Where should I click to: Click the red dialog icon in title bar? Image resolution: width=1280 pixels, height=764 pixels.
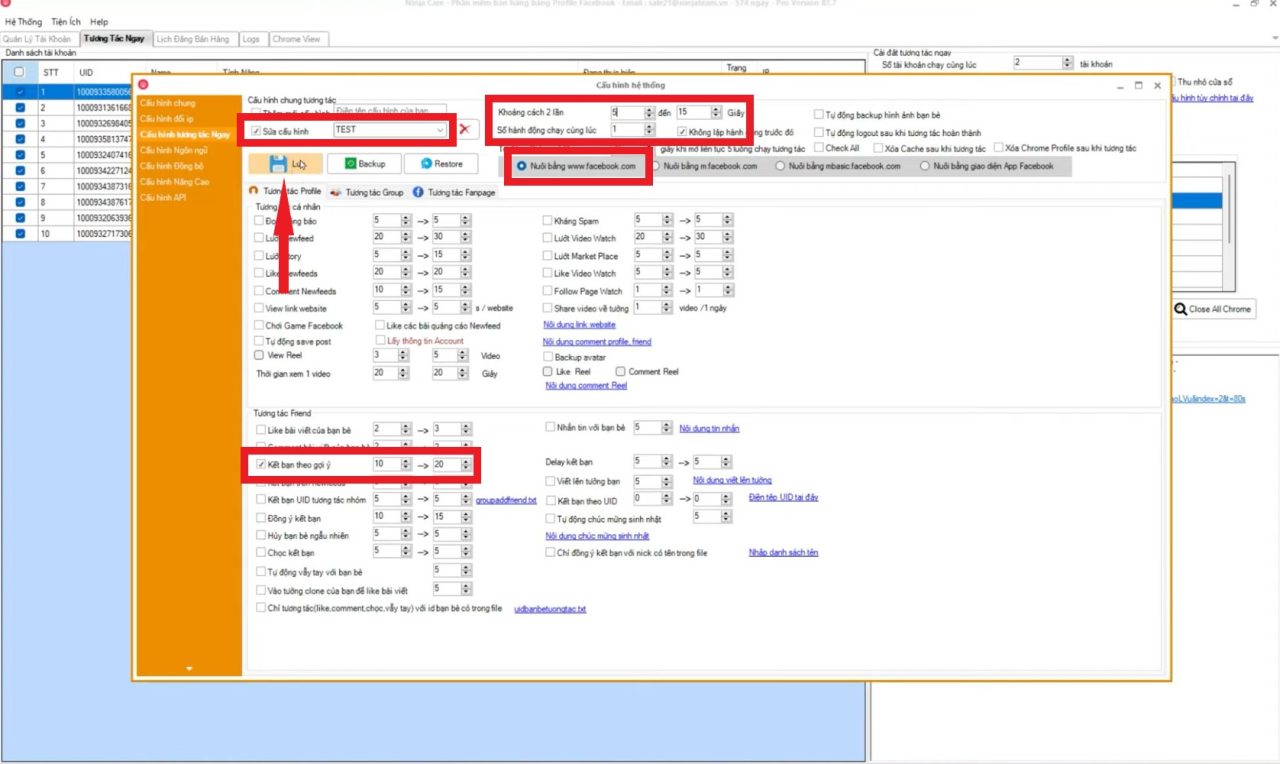(x=144, y=85)
